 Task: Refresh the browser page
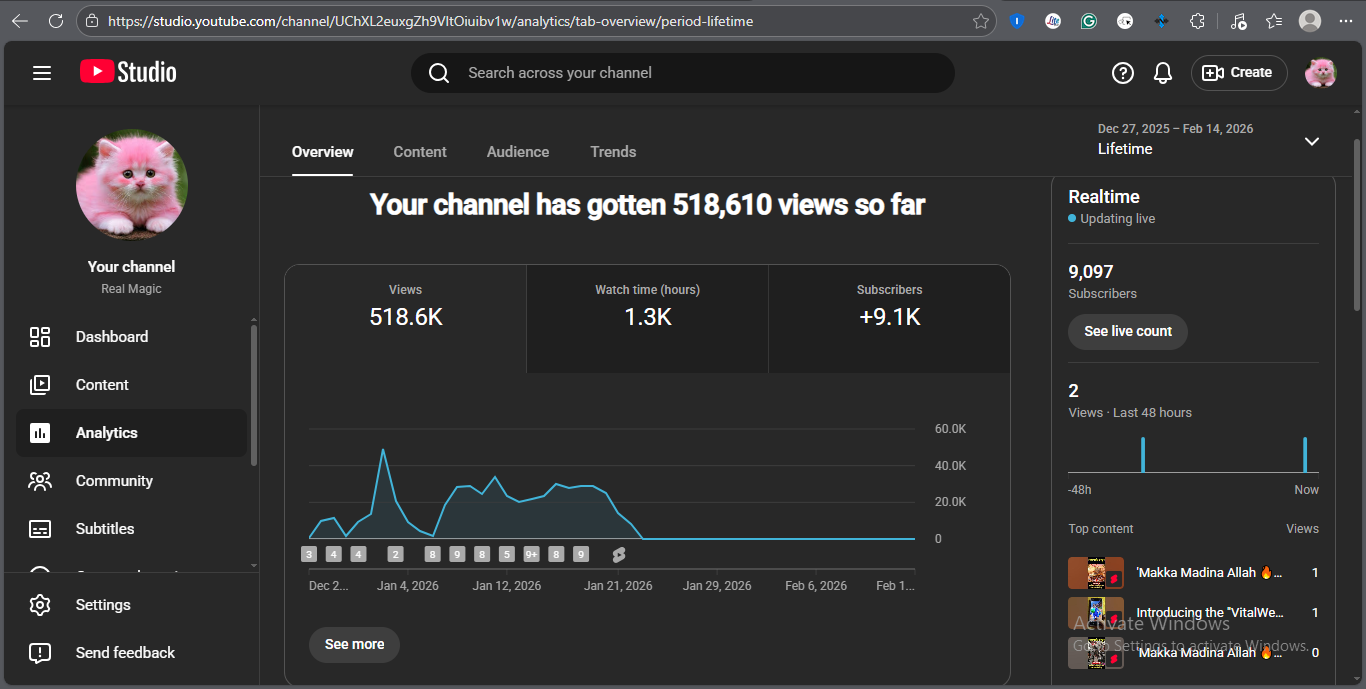[x=56, y=21]
